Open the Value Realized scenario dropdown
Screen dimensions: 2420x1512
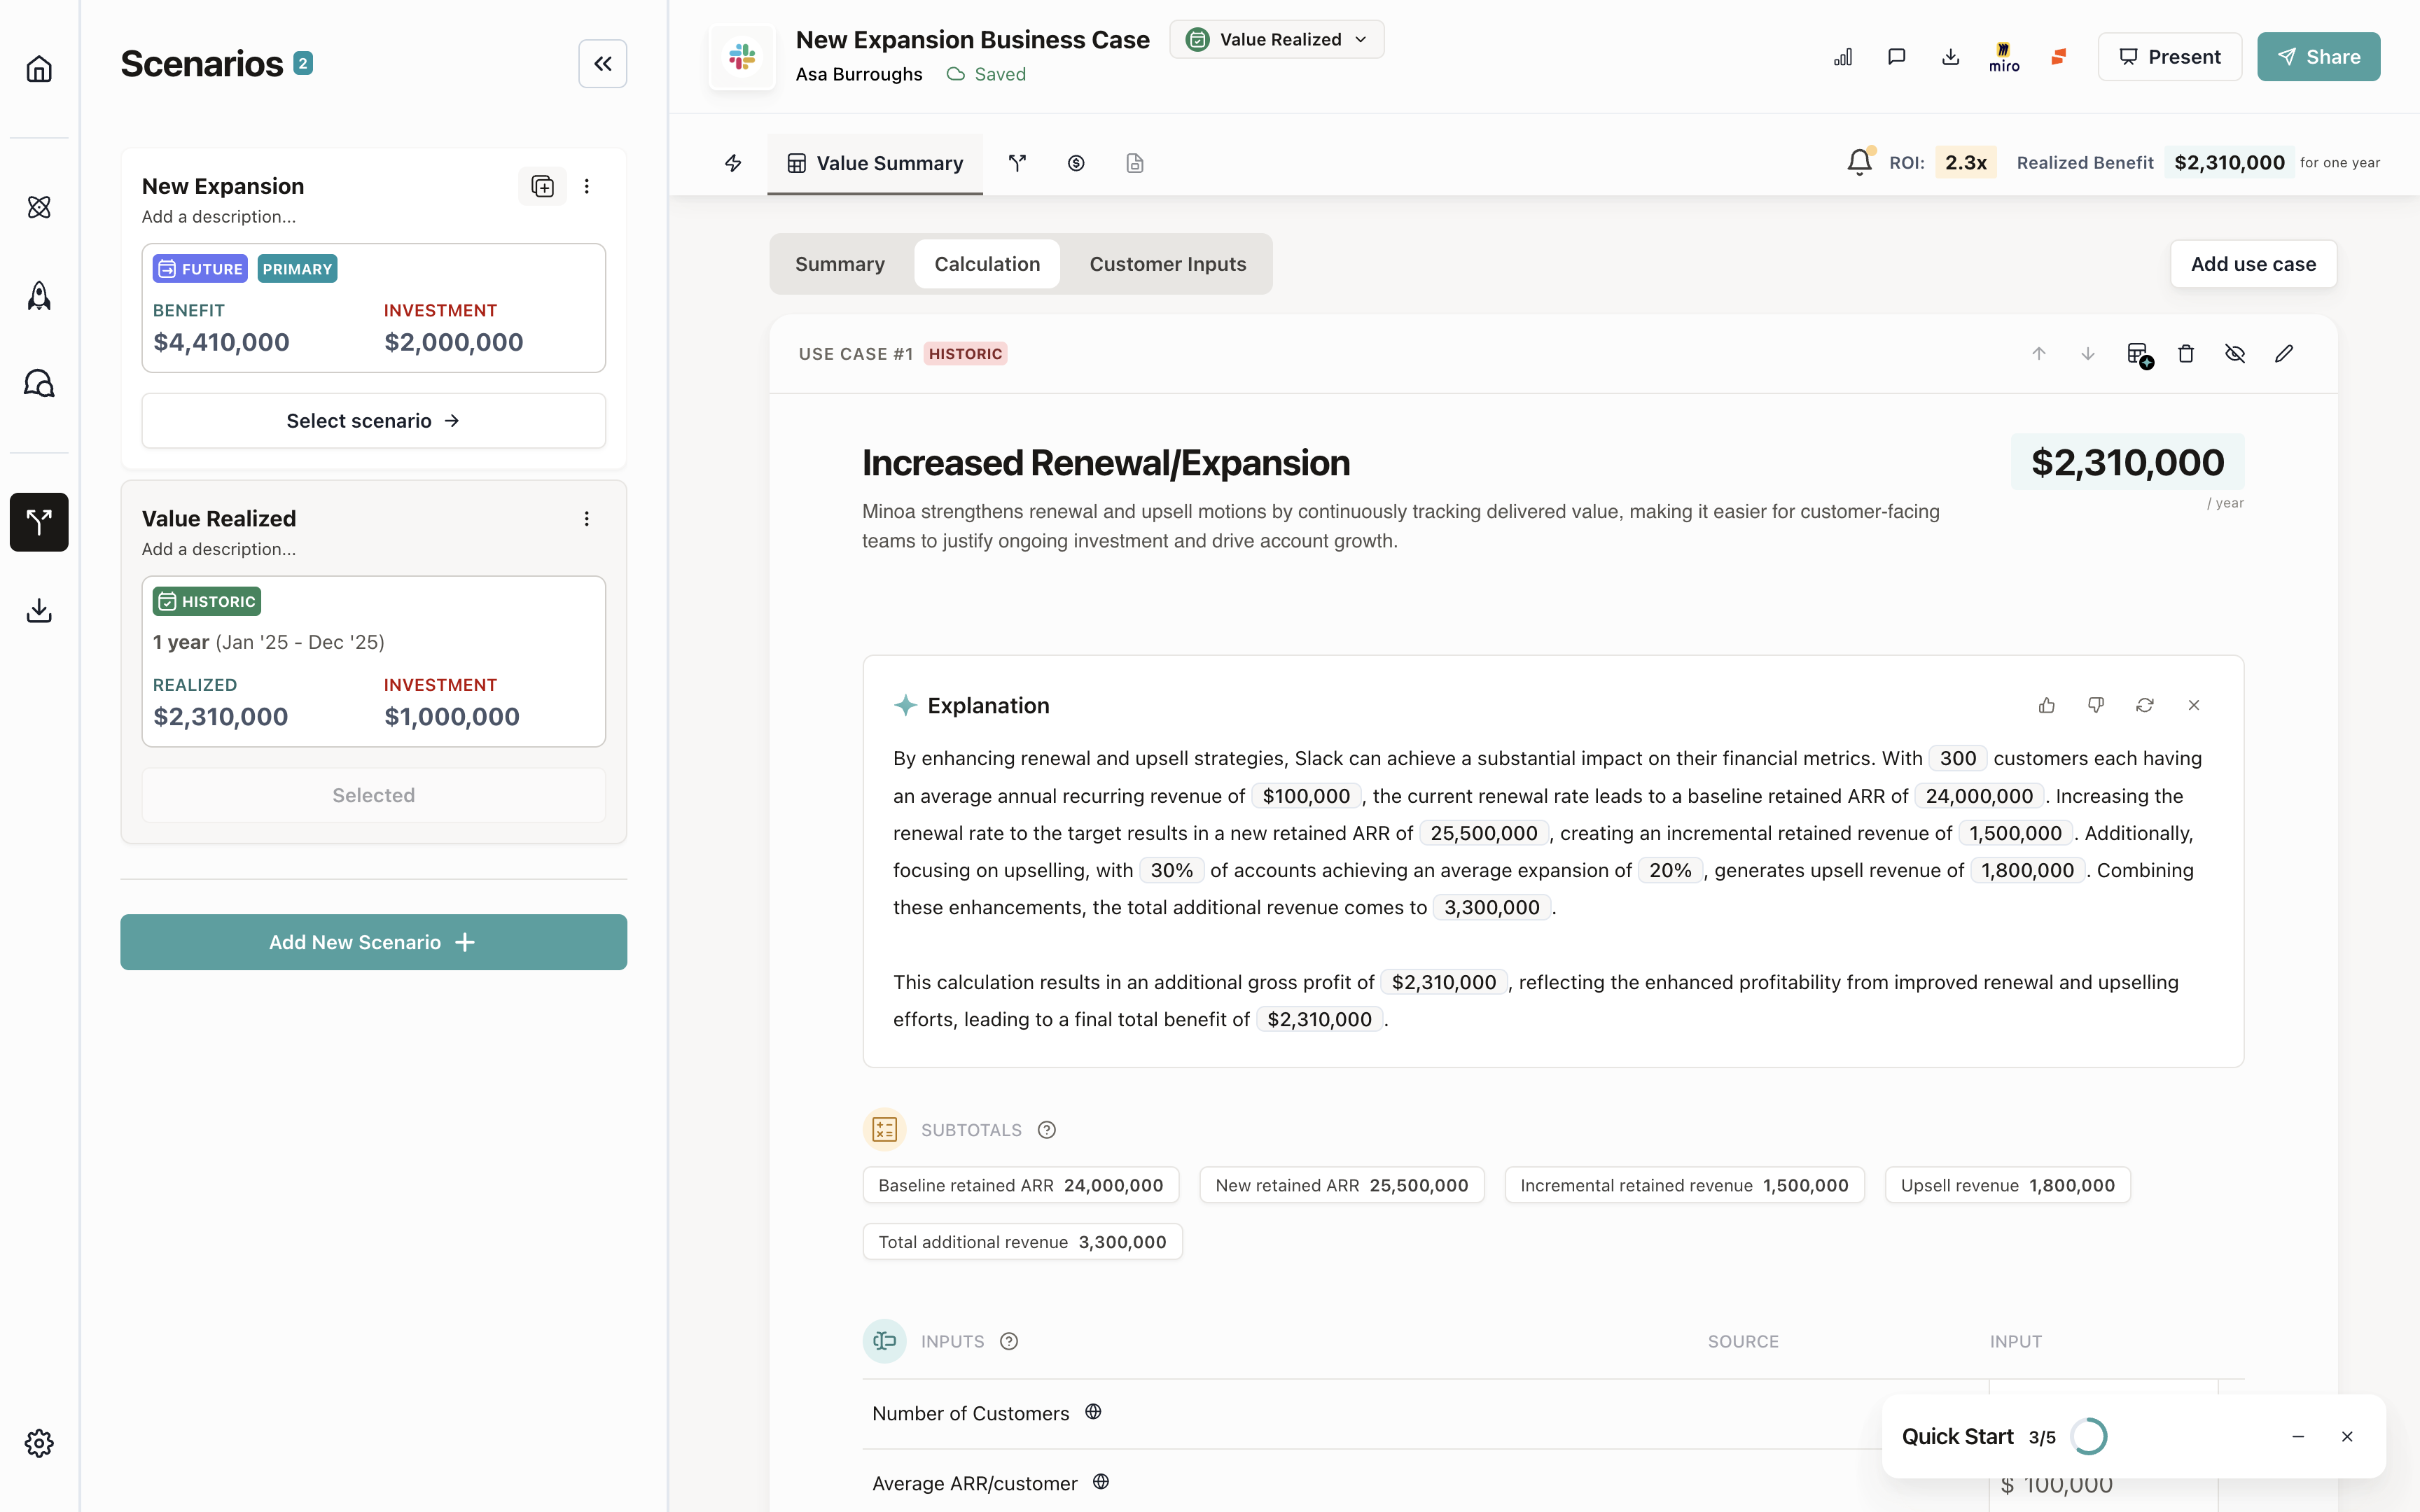(x=1277, y=39)
